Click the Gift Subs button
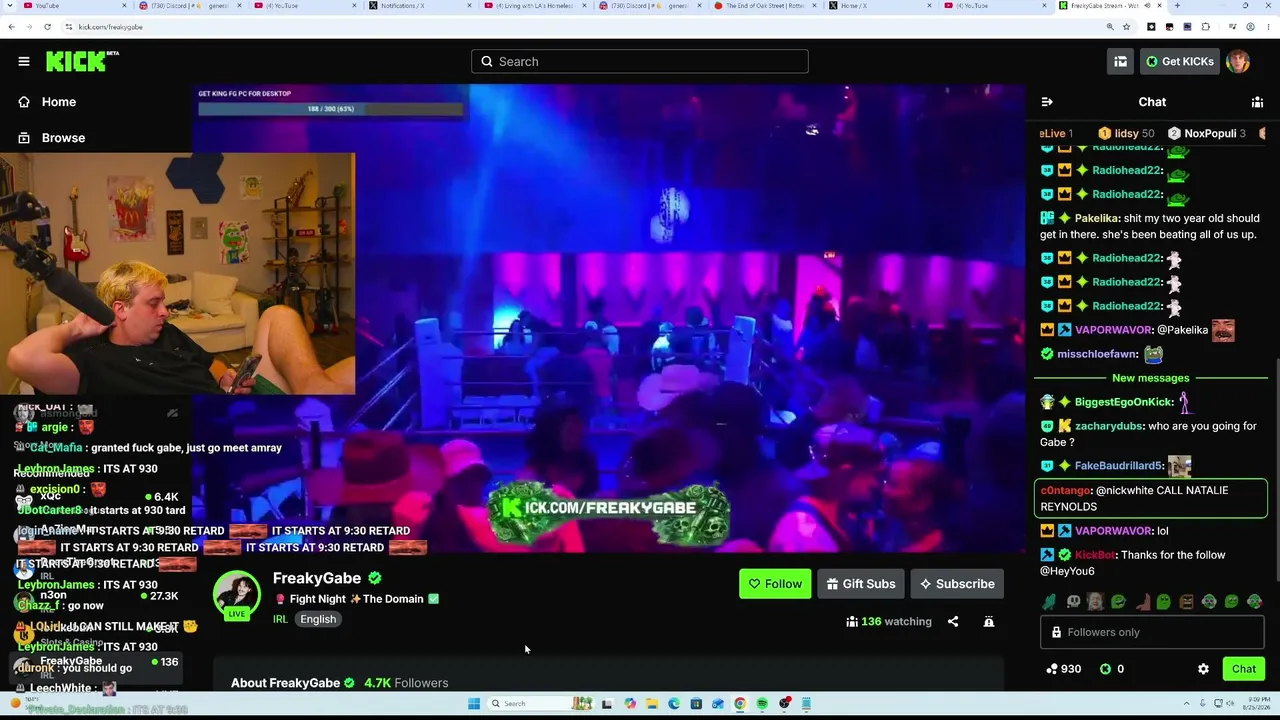Image resolution: width=1280 pixels, height=720 pixels. tap(860, 584)
